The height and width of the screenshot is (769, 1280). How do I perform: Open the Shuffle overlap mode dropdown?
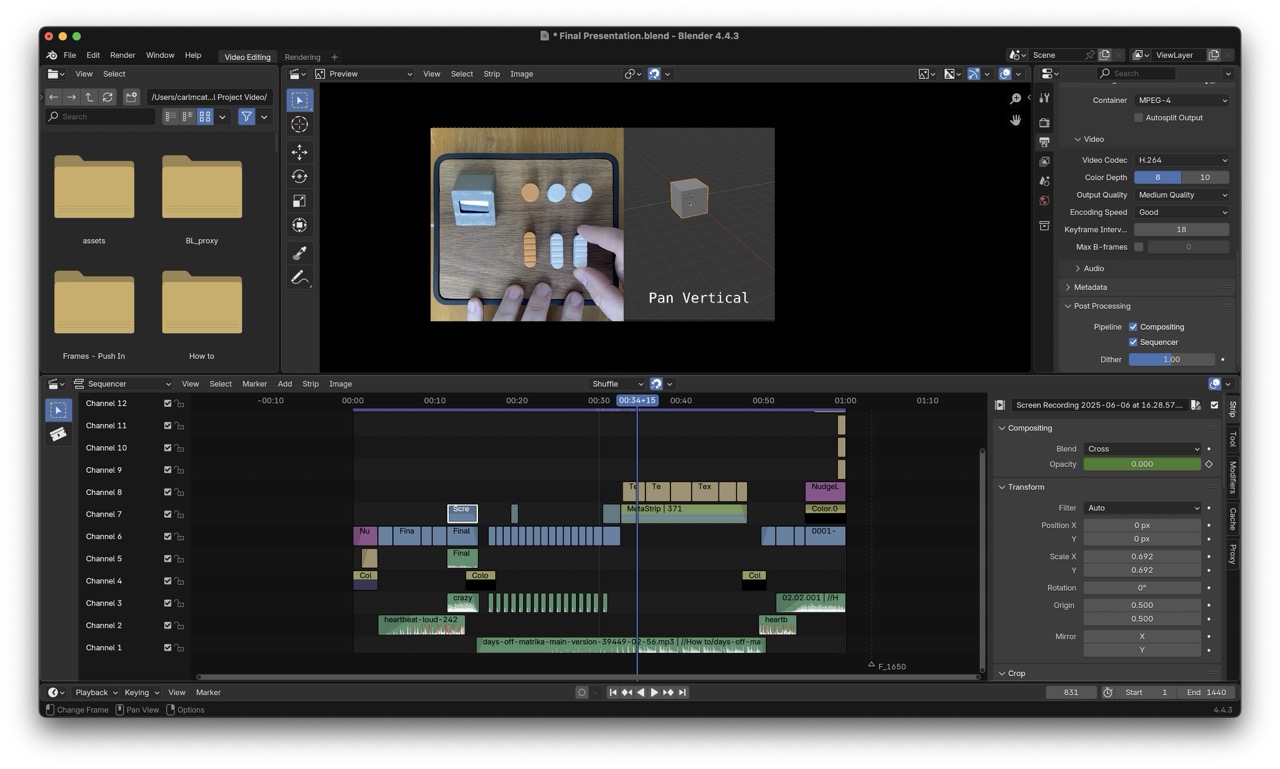click(x=616, y=384)
